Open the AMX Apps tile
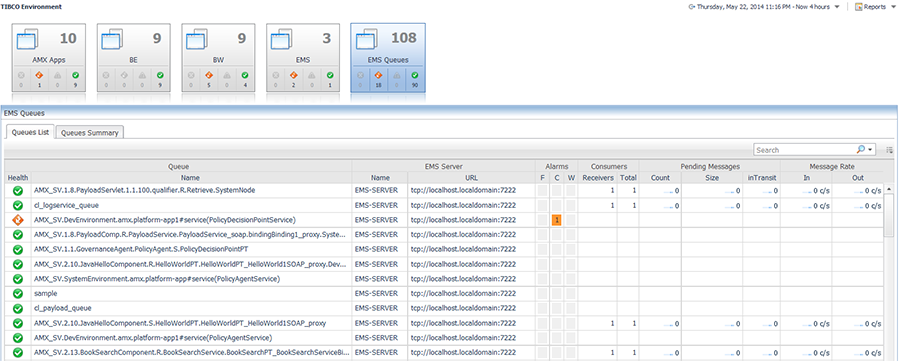This screenshot has width=900, height=361. [x=49, y=57]
